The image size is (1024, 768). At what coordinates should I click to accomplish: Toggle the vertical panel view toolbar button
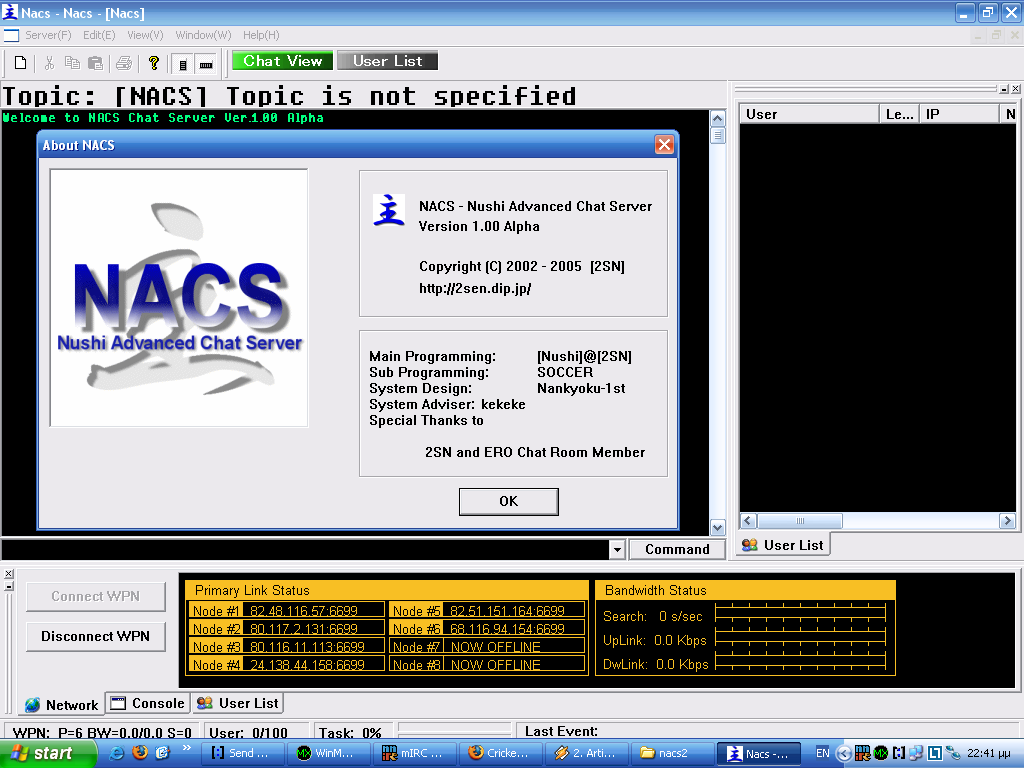183,64
